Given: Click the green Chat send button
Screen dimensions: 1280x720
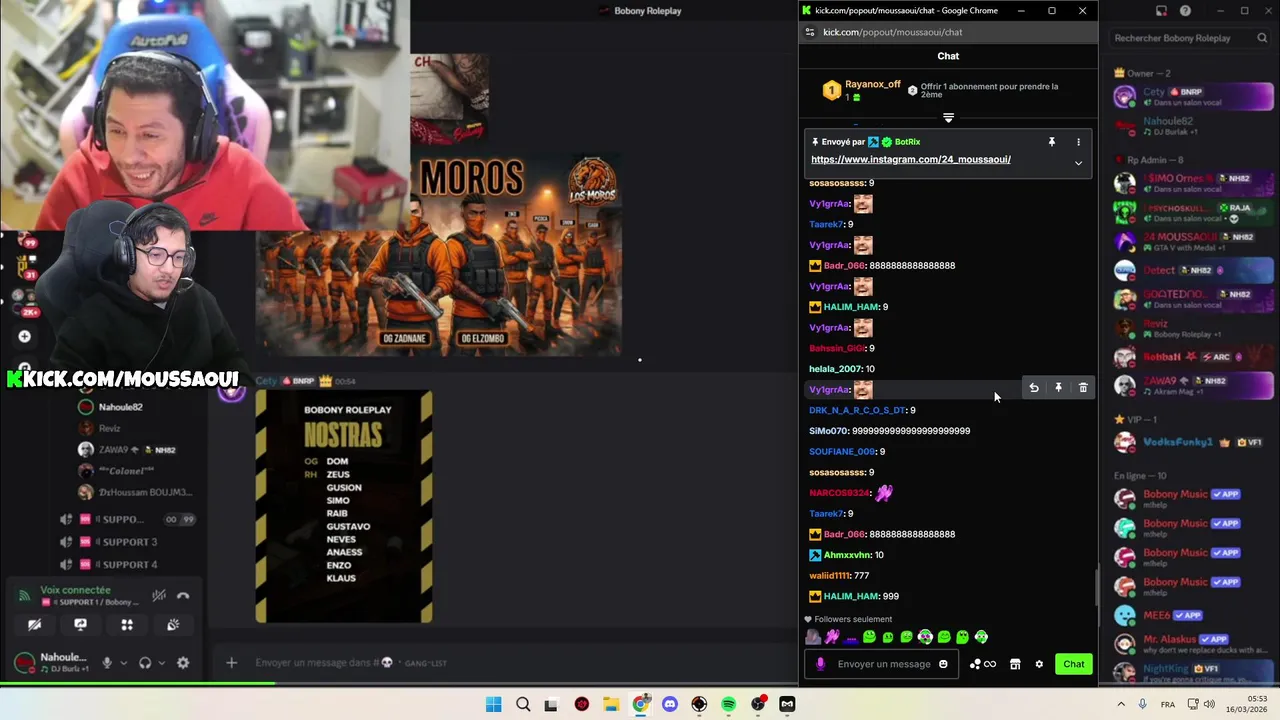Looking at the screenshot, I should [1073, 664].
